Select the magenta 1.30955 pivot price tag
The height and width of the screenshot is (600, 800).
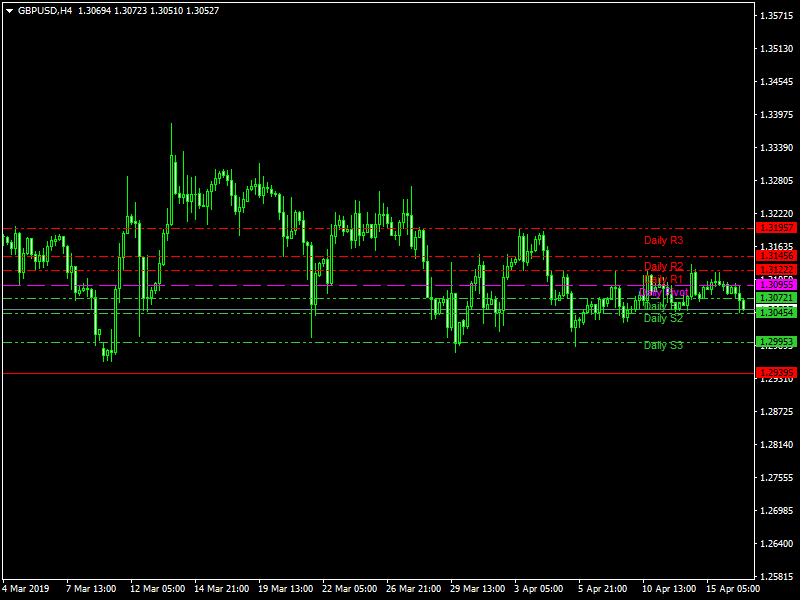[777, 285]
